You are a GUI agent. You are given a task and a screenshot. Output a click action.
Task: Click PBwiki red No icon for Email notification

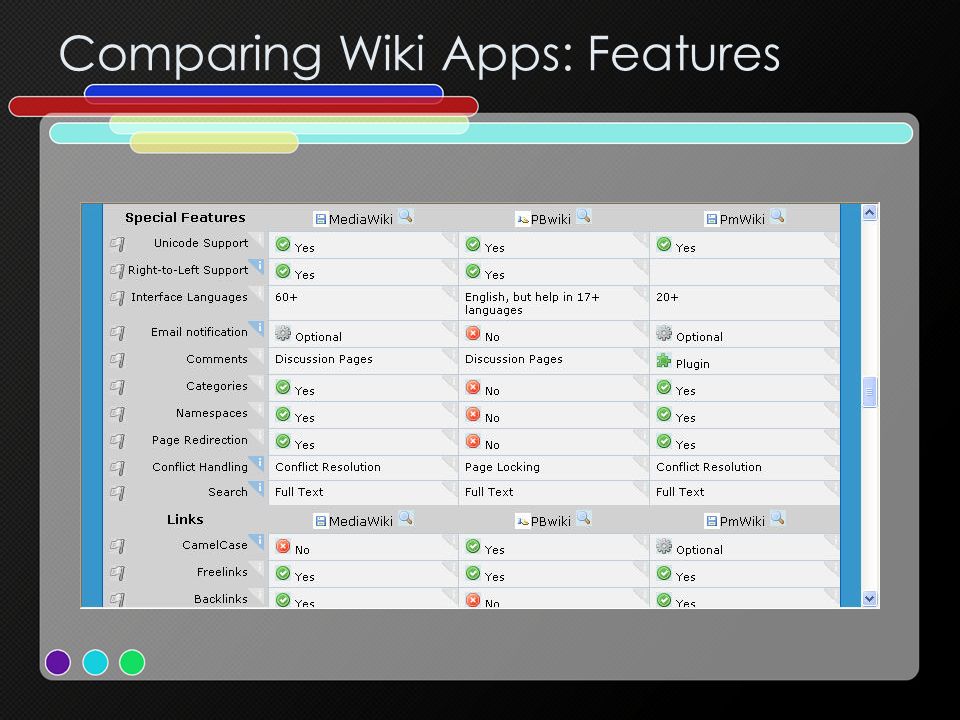473,333
